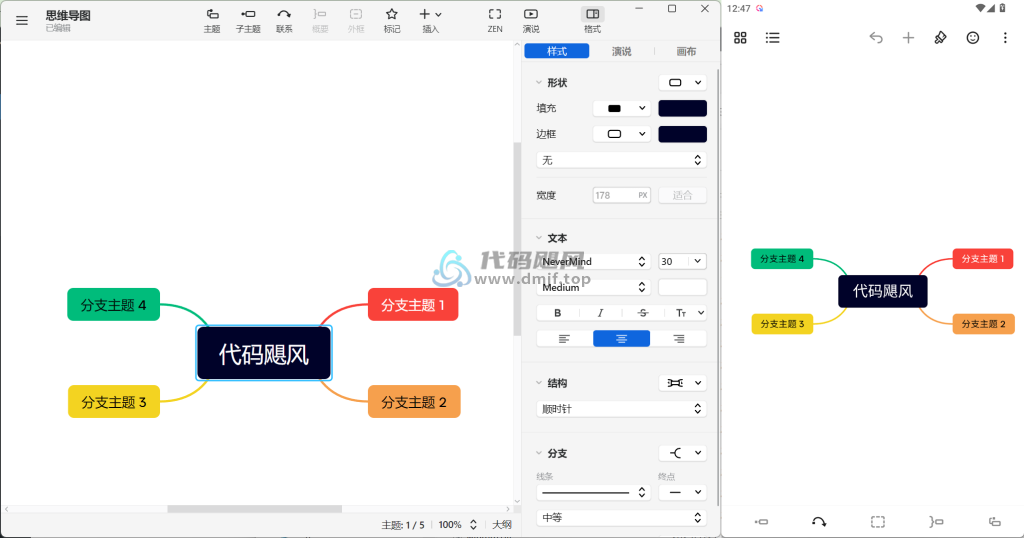This screenshot has height=538, width=1024.
Task: Switch to the 画布 tab
Action: click(x=686, y=51)
